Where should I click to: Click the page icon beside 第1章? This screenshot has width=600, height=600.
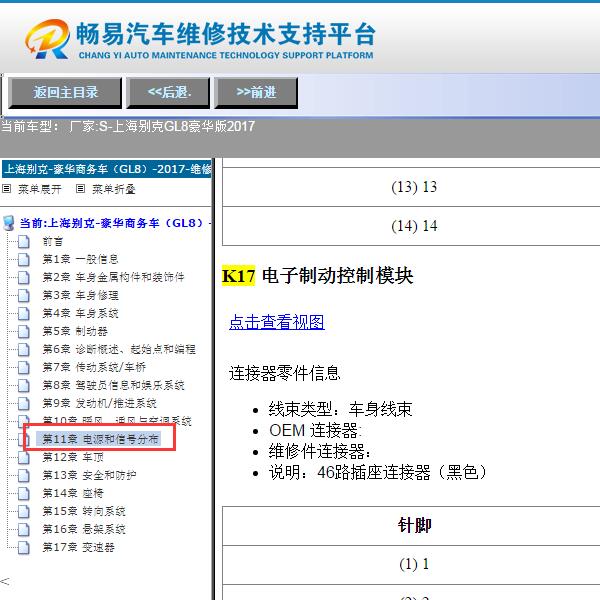point(24,259)
